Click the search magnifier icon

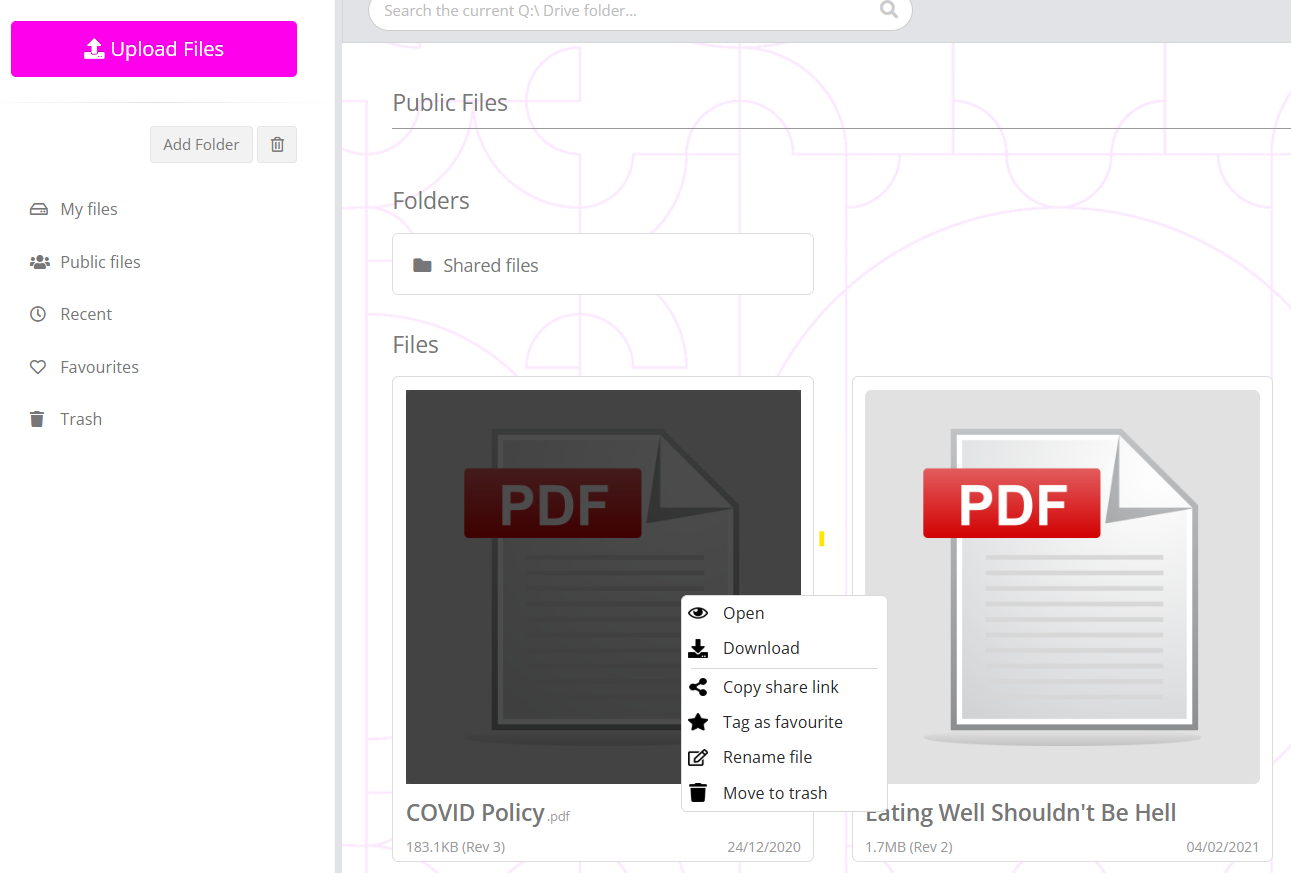[888, 11]
